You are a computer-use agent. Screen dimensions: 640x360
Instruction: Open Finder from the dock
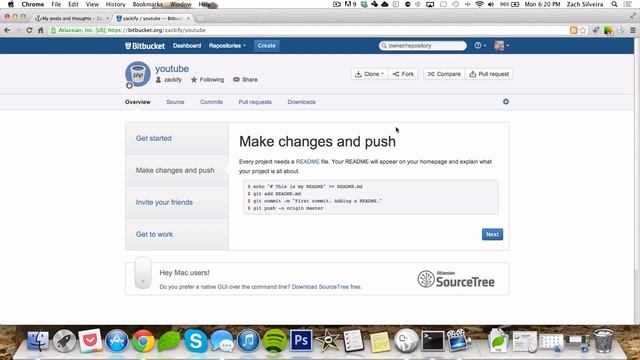tap(38, 341)
